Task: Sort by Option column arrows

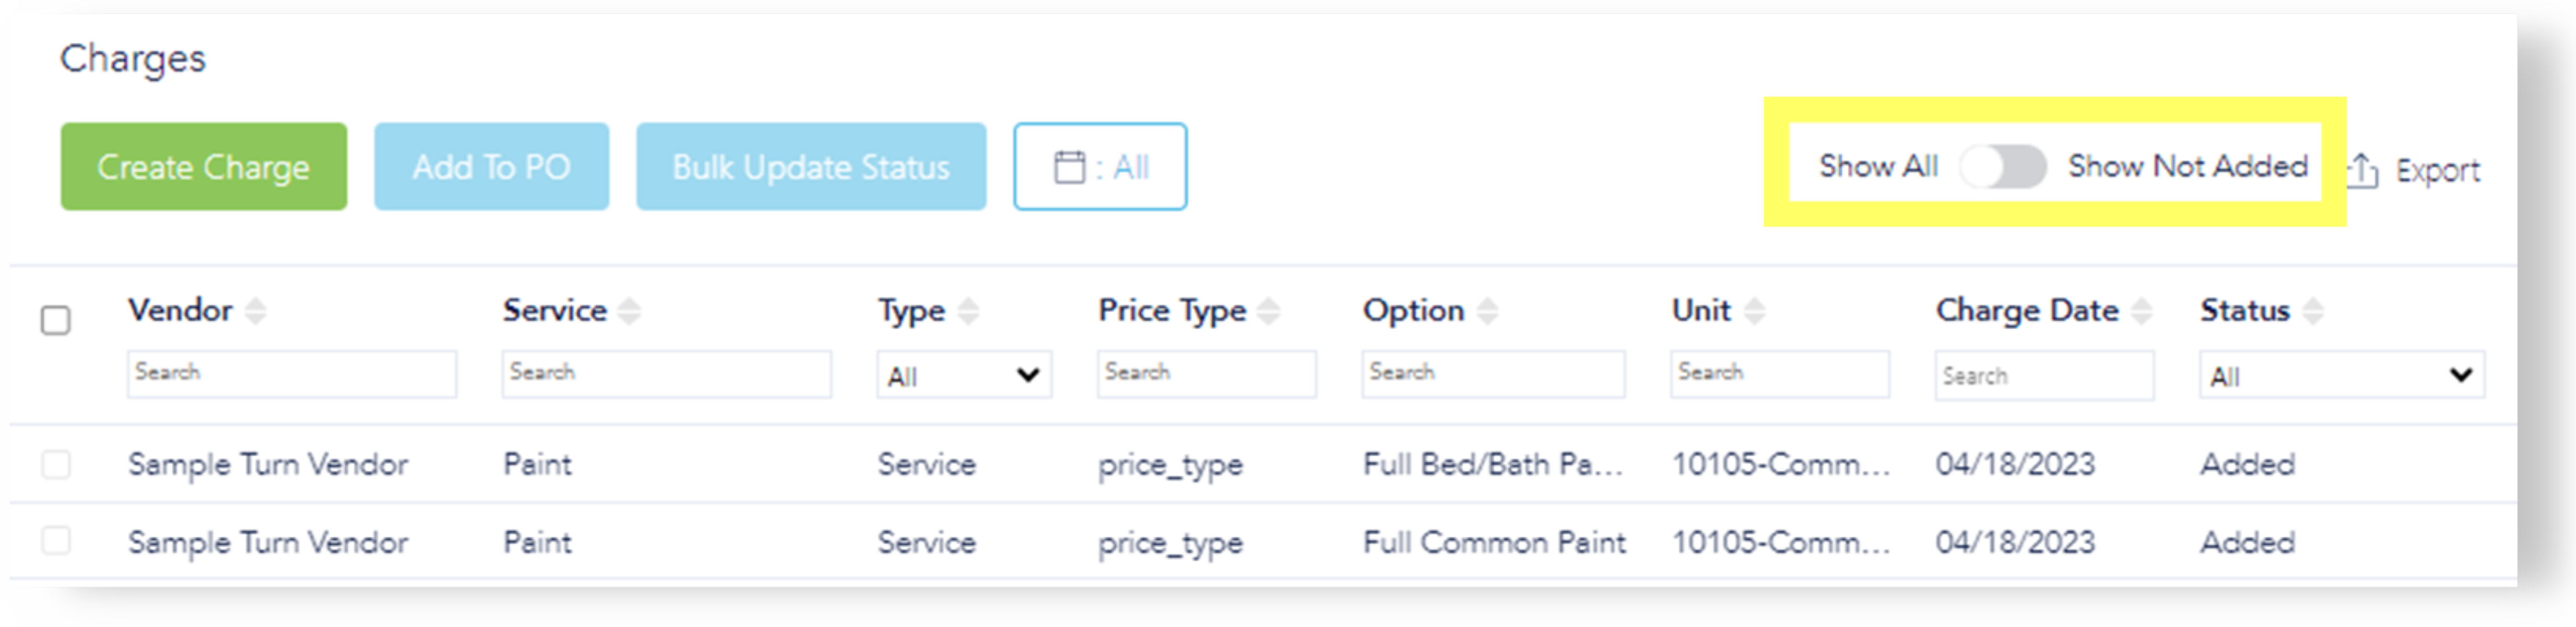Action: [x=1487, y=311]
